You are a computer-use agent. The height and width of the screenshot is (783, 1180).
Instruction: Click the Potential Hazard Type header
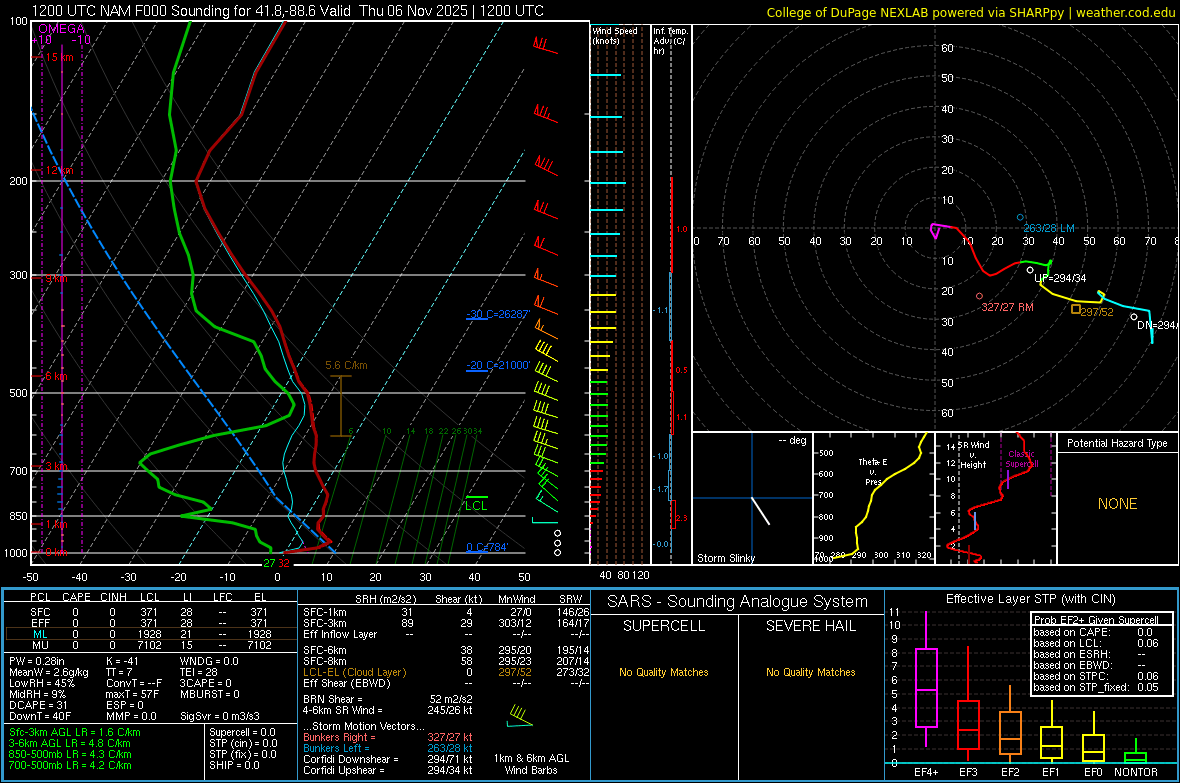1117,443
